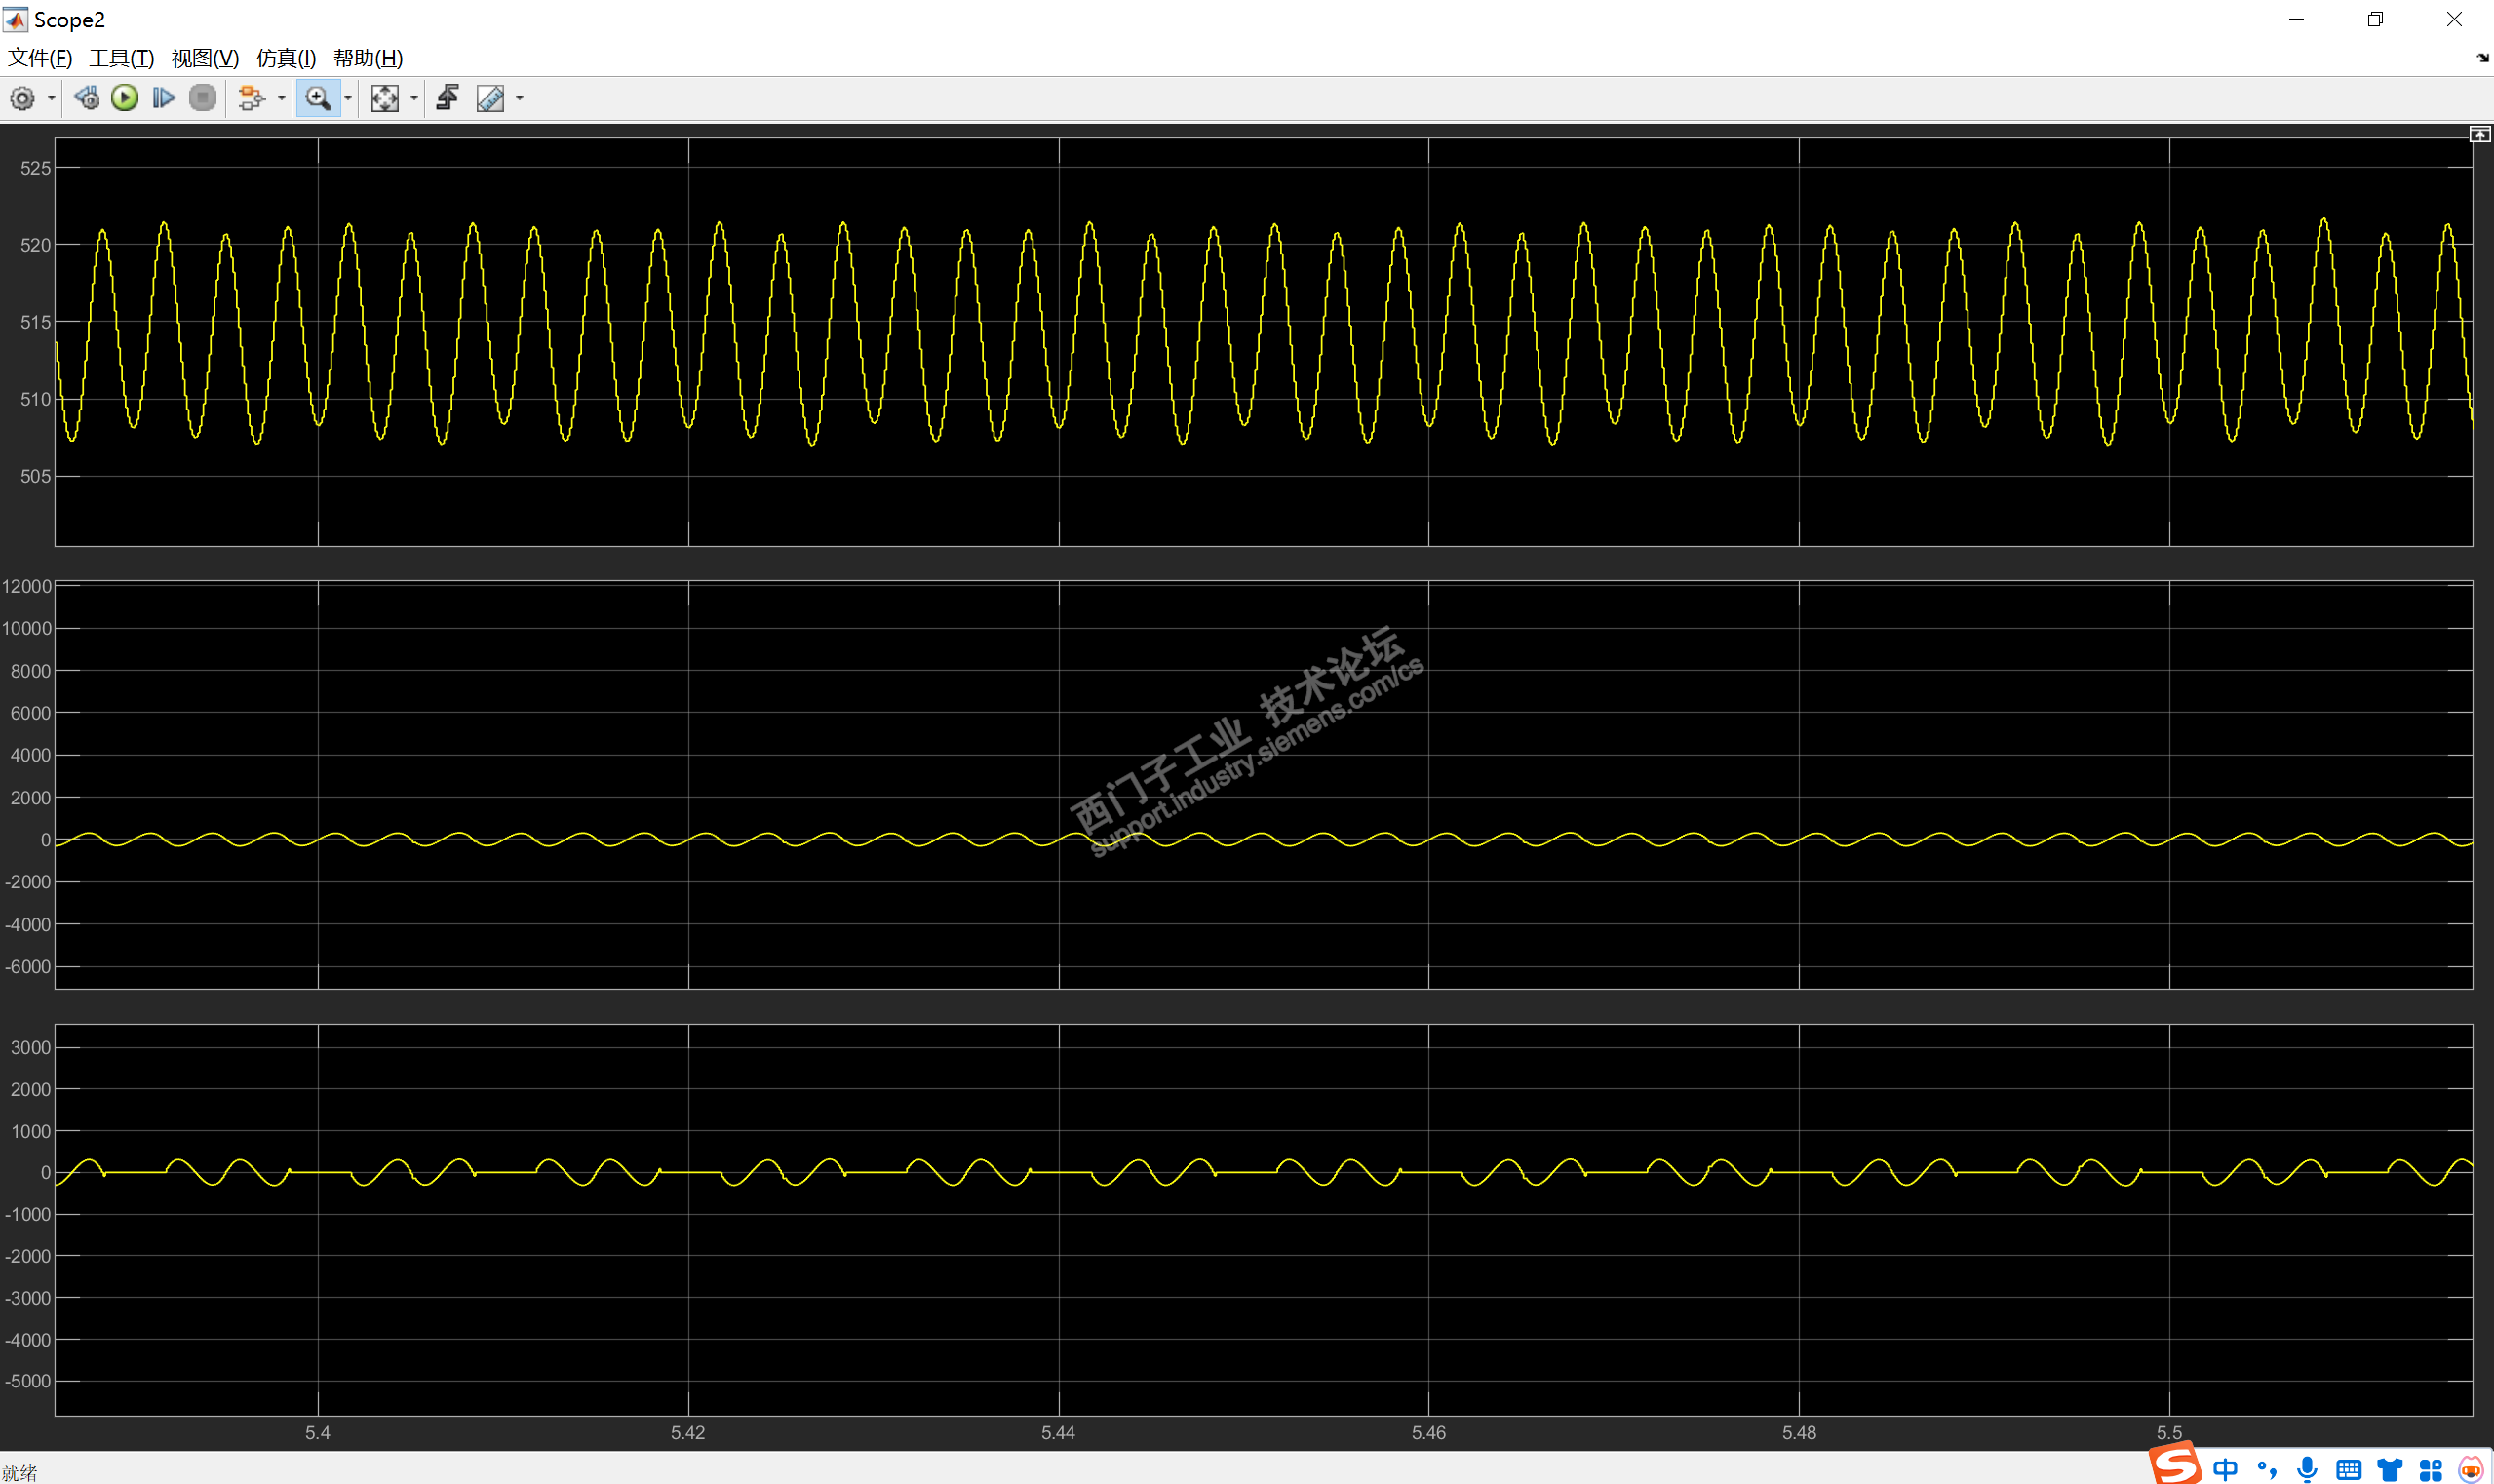Expand the measurements ruler dropdown arrow
This screenshot has height=1484, width=2494.
coord(519,98)
